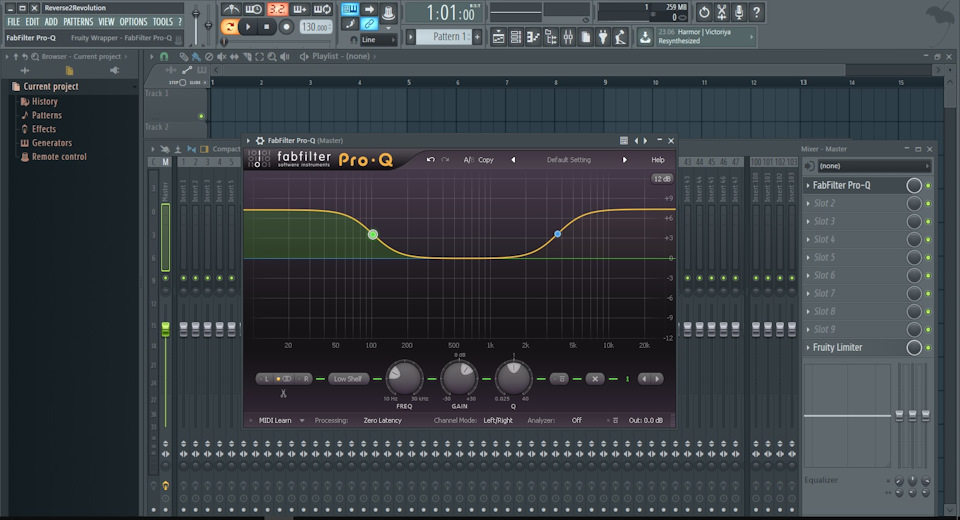
Task: Toggle typing keyboard to piano icon
Action: 350,9
